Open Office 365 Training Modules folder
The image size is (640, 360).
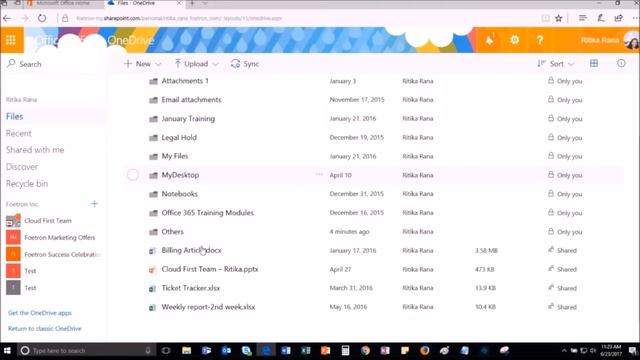[x=207, y=213]
